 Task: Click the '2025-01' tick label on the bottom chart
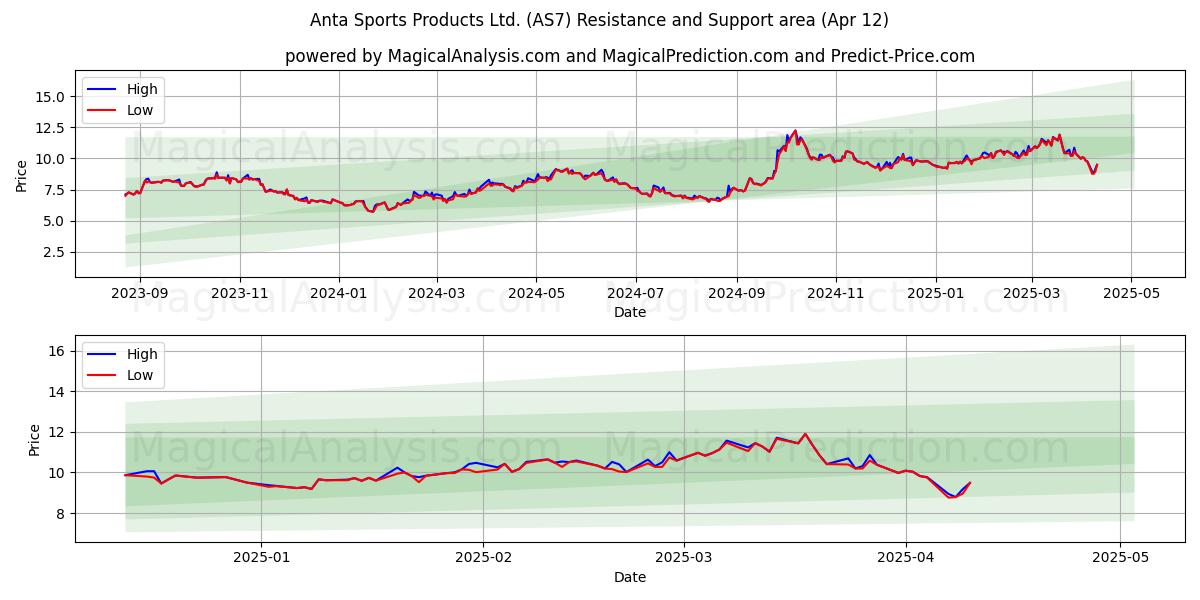(x=261, y=559)
